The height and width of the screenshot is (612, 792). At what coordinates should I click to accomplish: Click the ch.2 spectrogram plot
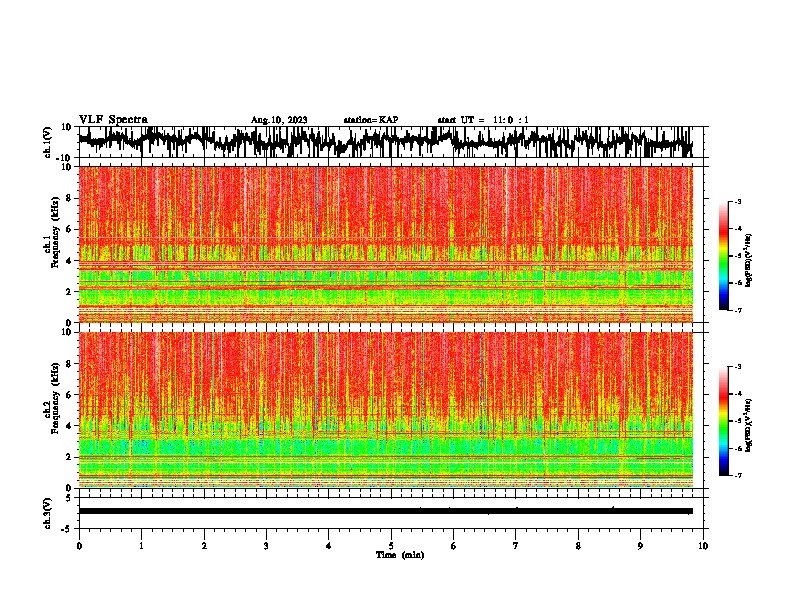[x=386, y=410]
